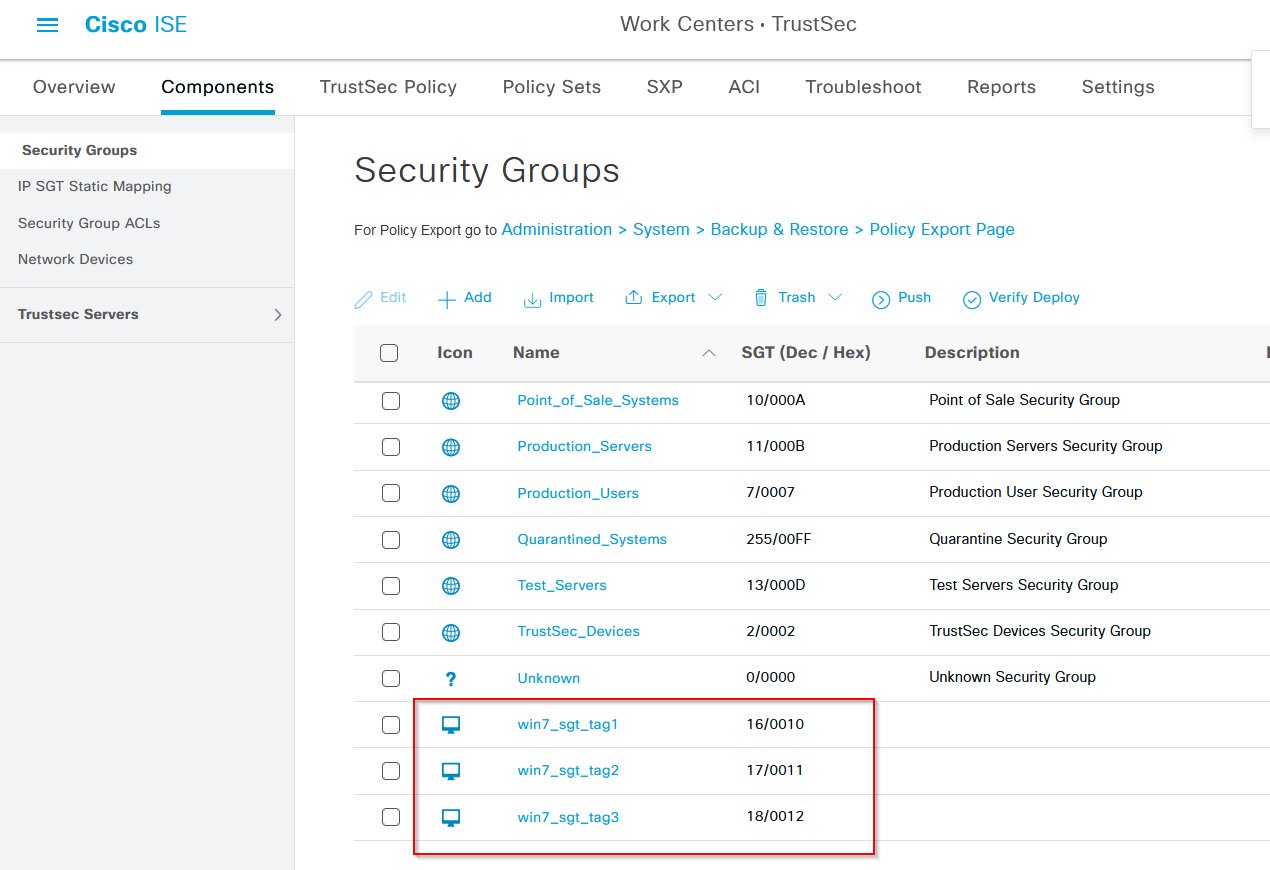Check the Test_Servers row checkbox
Image resolution: width=1270 pixels, height=870 pixels.
click(391, 586)
